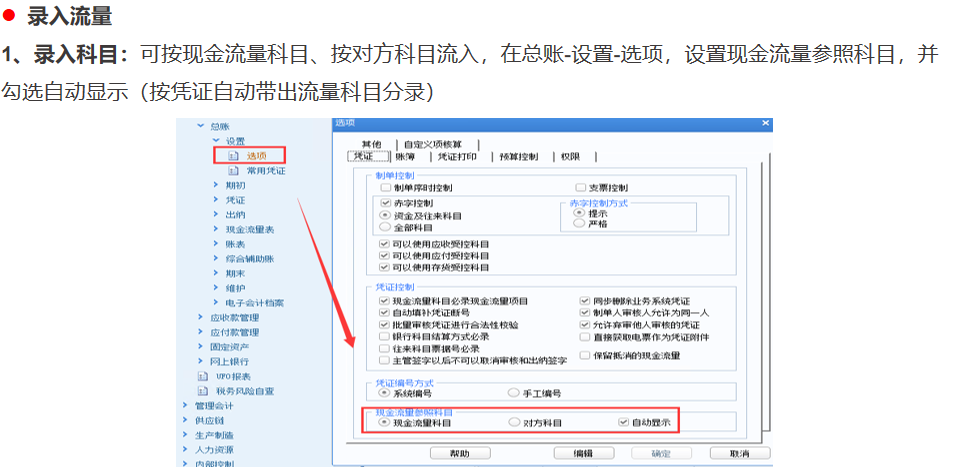Toggle the 自动显示 checkbox
Screen dimensions: 953x473
pyautogui.click(x=622, y=422)
